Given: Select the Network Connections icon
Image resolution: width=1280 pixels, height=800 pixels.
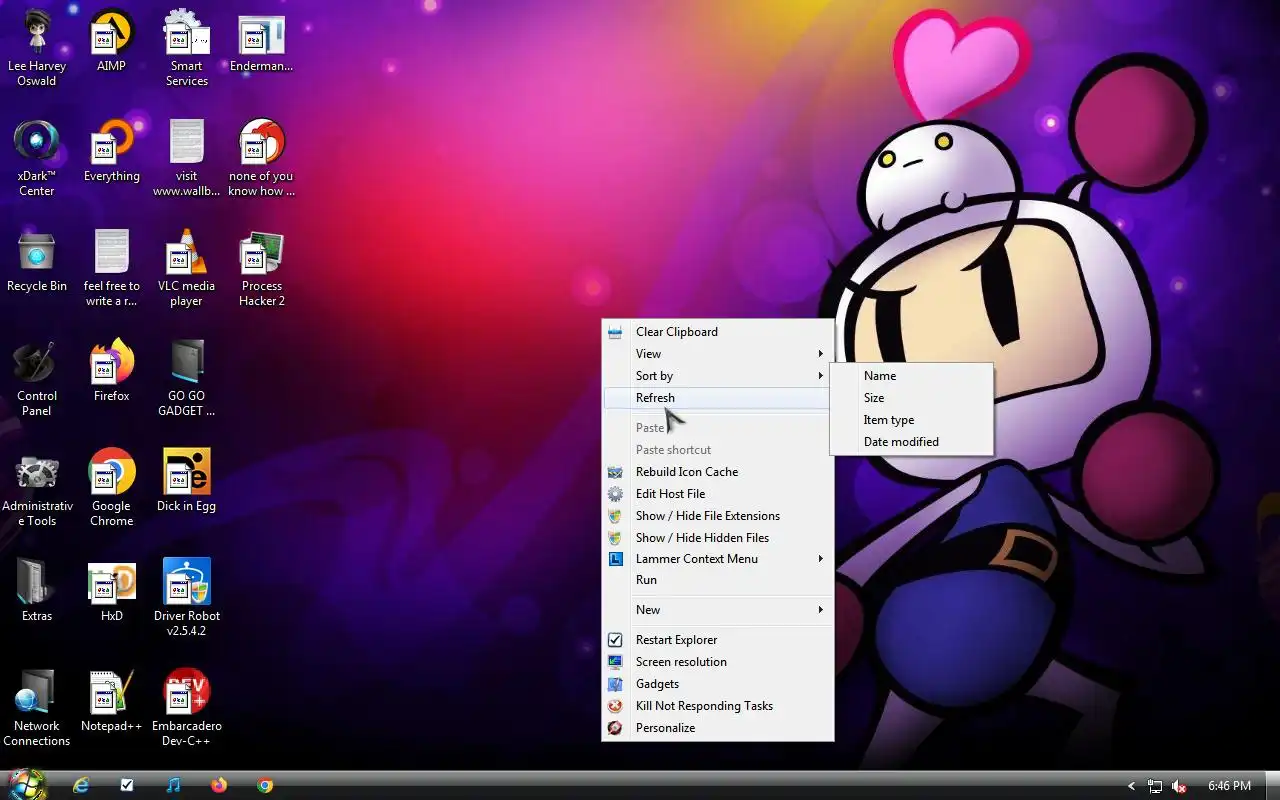Looking at the screenshot, I should pos(37,710).
